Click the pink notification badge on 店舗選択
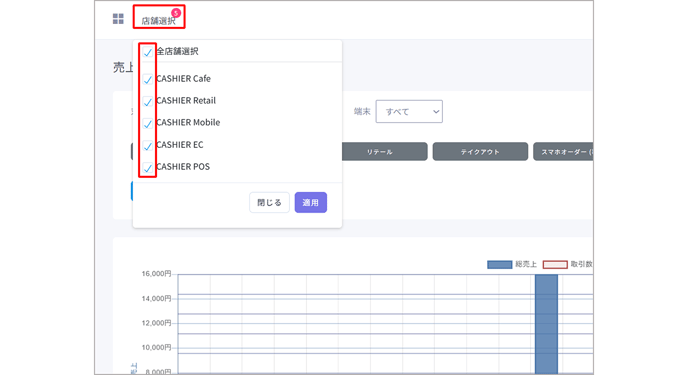Viewport: 688px width, 375px height. pyautogui.click(x=176, y=13)
